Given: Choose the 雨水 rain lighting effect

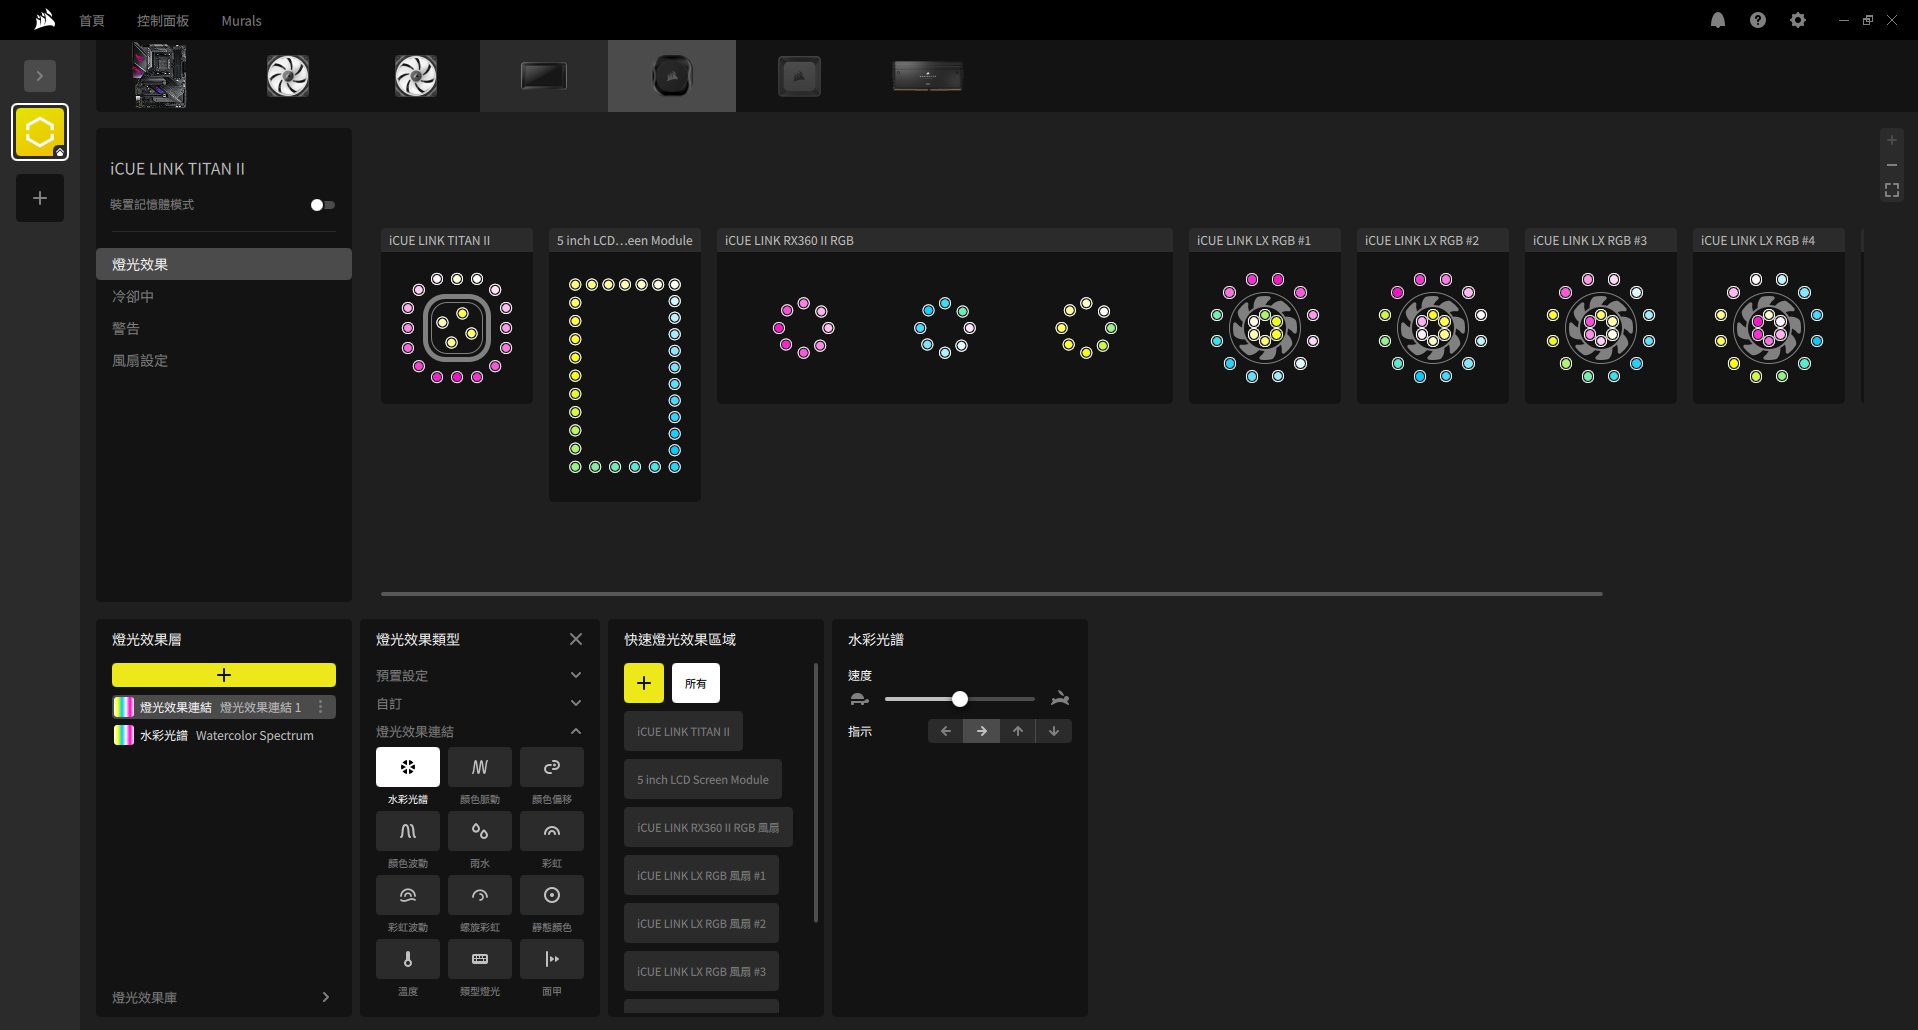Looking at the screenshot, I should coord(480,831).
